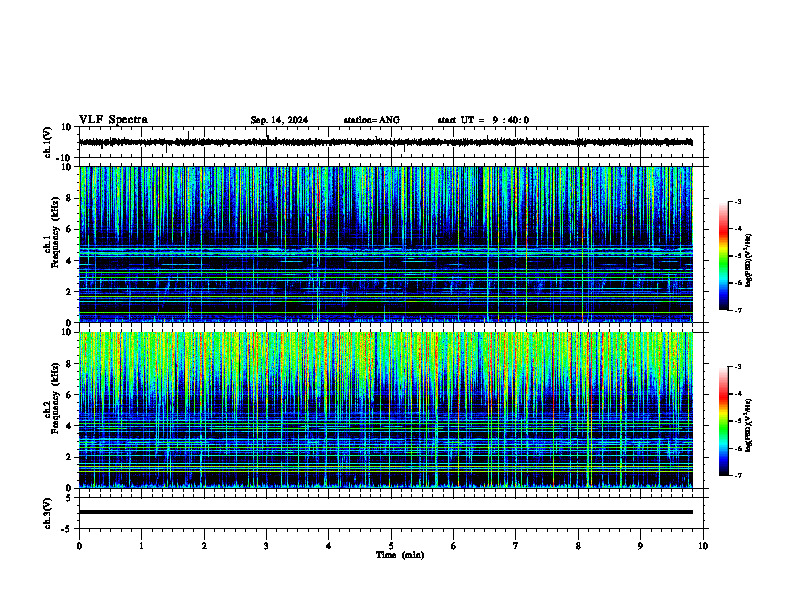Click the thick black ch.3 voltage trace

pyautogui.click(x=385, y=512)
